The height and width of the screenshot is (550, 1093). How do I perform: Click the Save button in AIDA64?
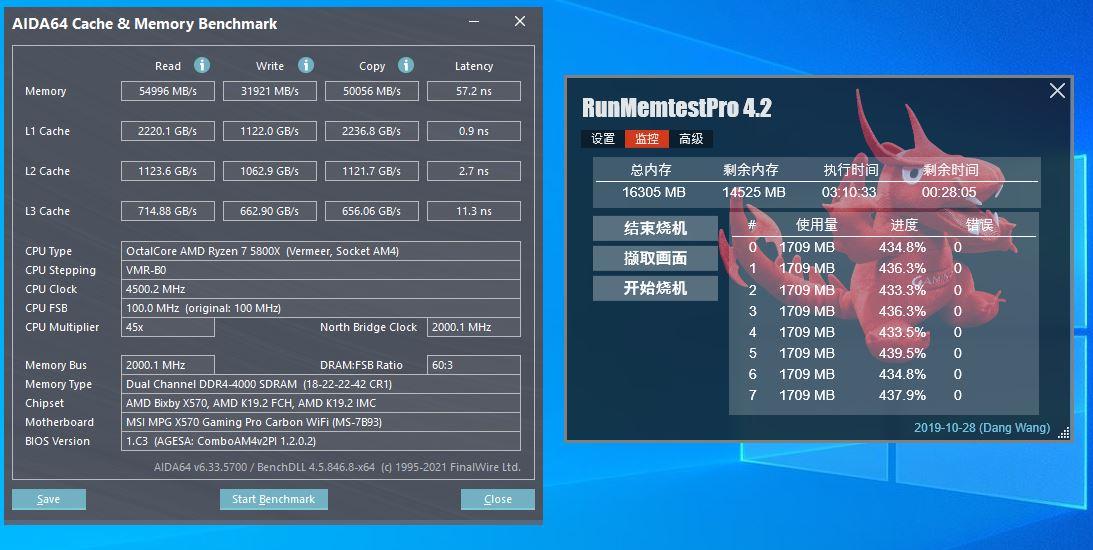click(49, 499)
